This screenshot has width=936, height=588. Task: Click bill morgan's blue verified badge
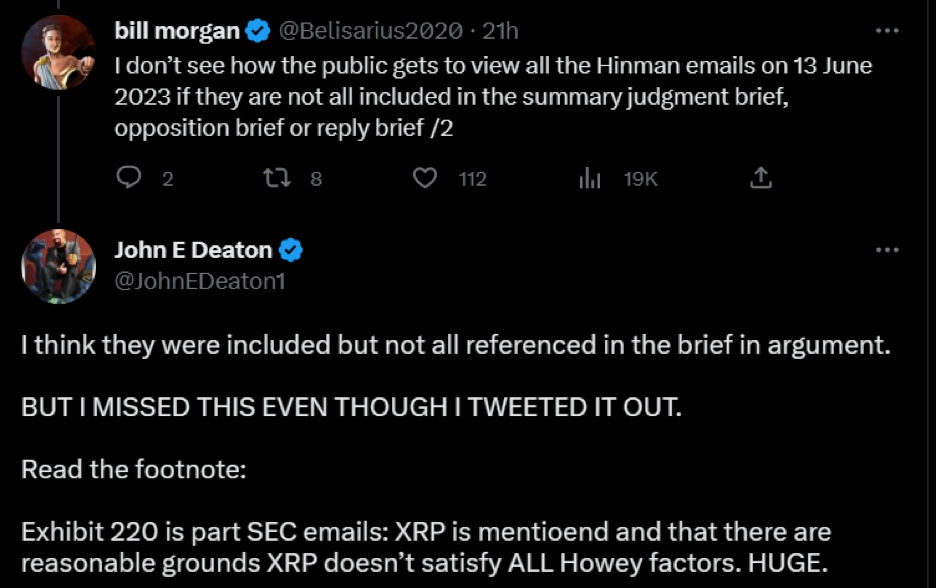click(x=258, y=32)
